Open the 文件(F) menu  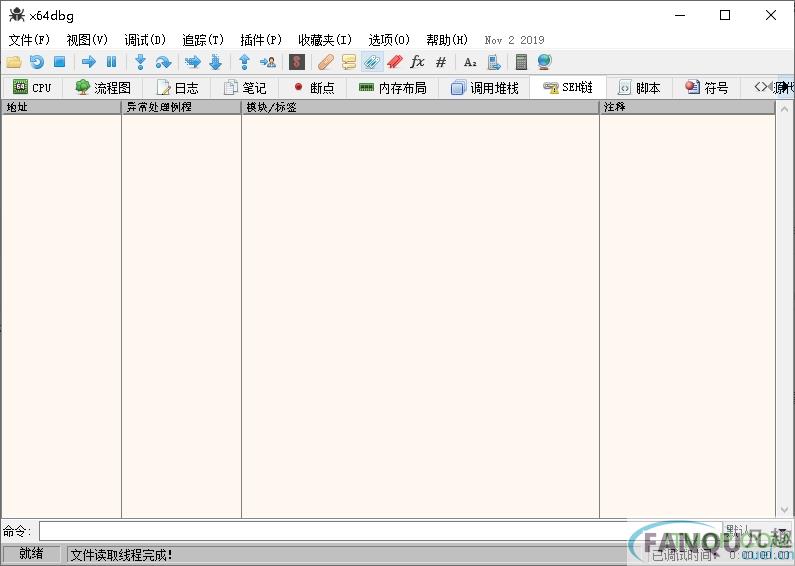[x=29, y=40]
